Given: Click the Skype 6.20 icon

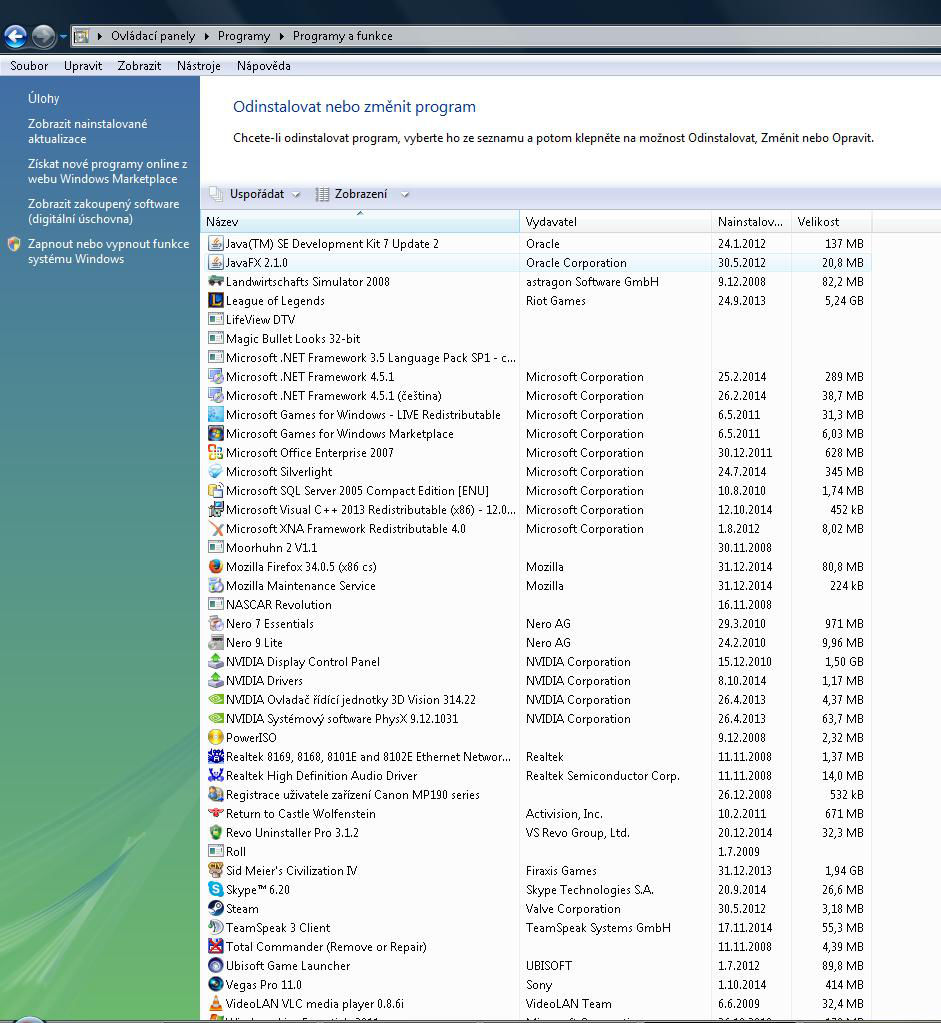Looking at the screenshot, I should coord(216,890).
